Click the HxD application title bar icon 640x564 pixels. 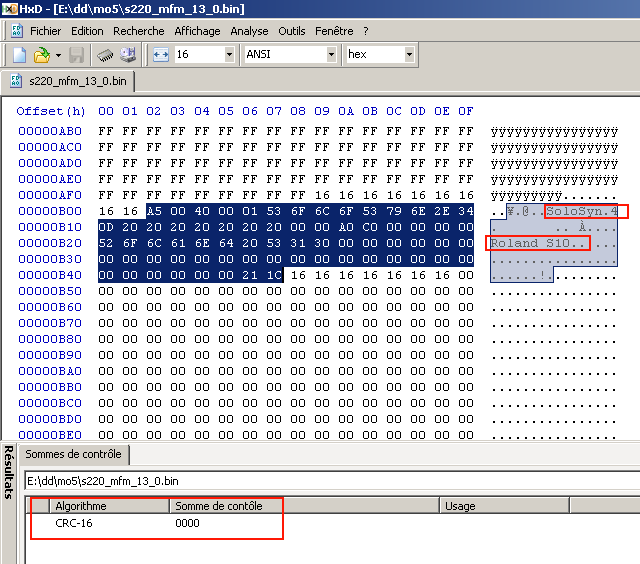[x=10, y=9]
